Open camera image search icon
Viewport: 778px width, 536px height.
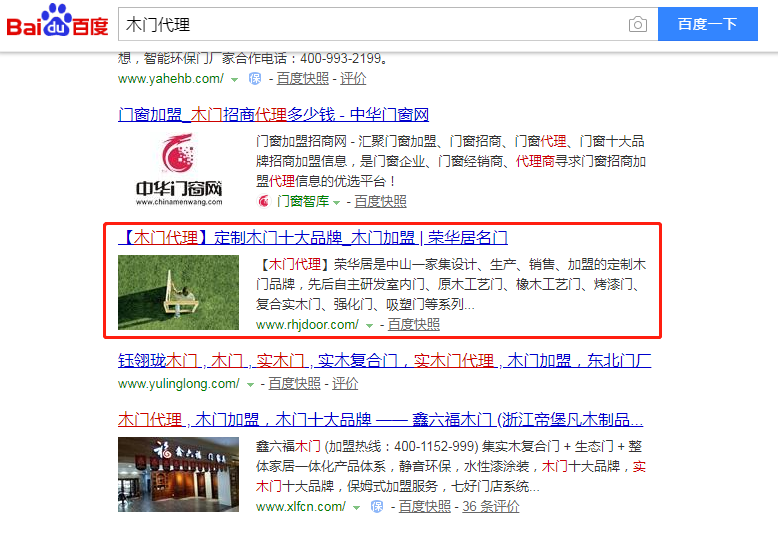(x=638, y=24)
